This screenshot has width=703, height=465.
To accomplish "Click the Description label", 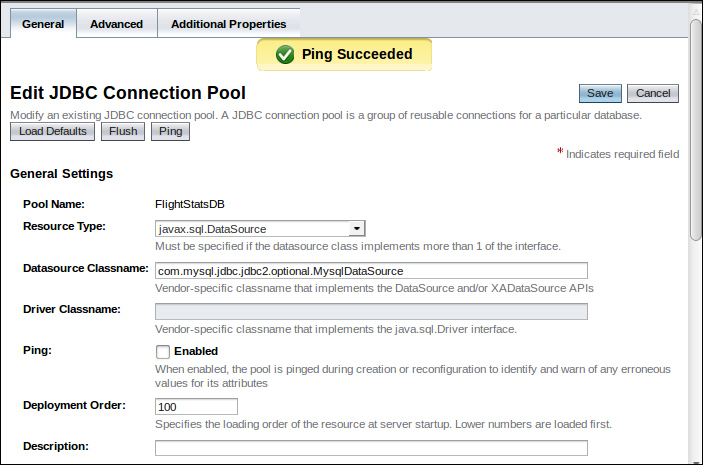I will [x=56, y=447].
